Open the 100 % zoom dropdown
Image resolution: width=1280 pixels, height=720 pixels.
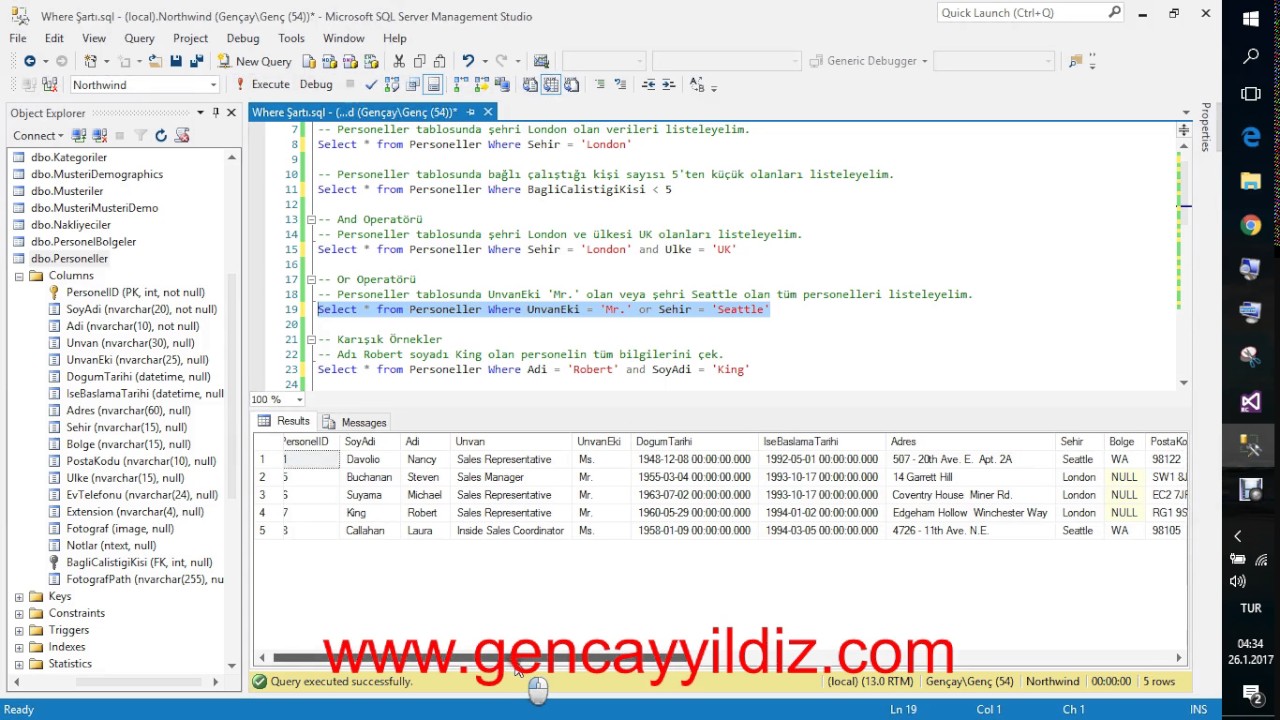tap(299, 400)
